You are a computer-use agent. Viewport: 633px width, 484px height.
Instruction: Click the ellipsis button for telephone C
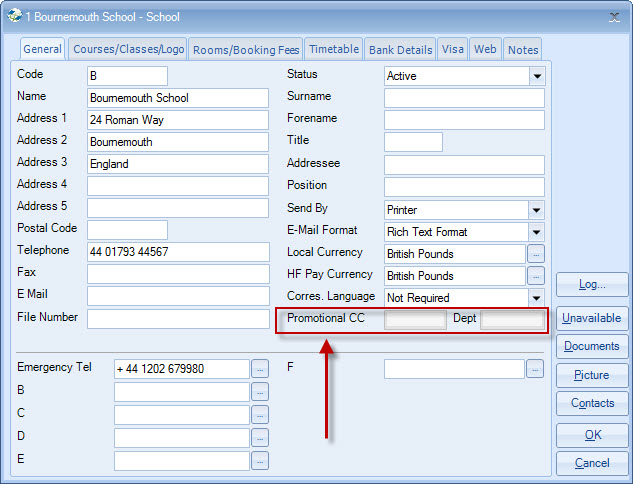tap(260, 415)
